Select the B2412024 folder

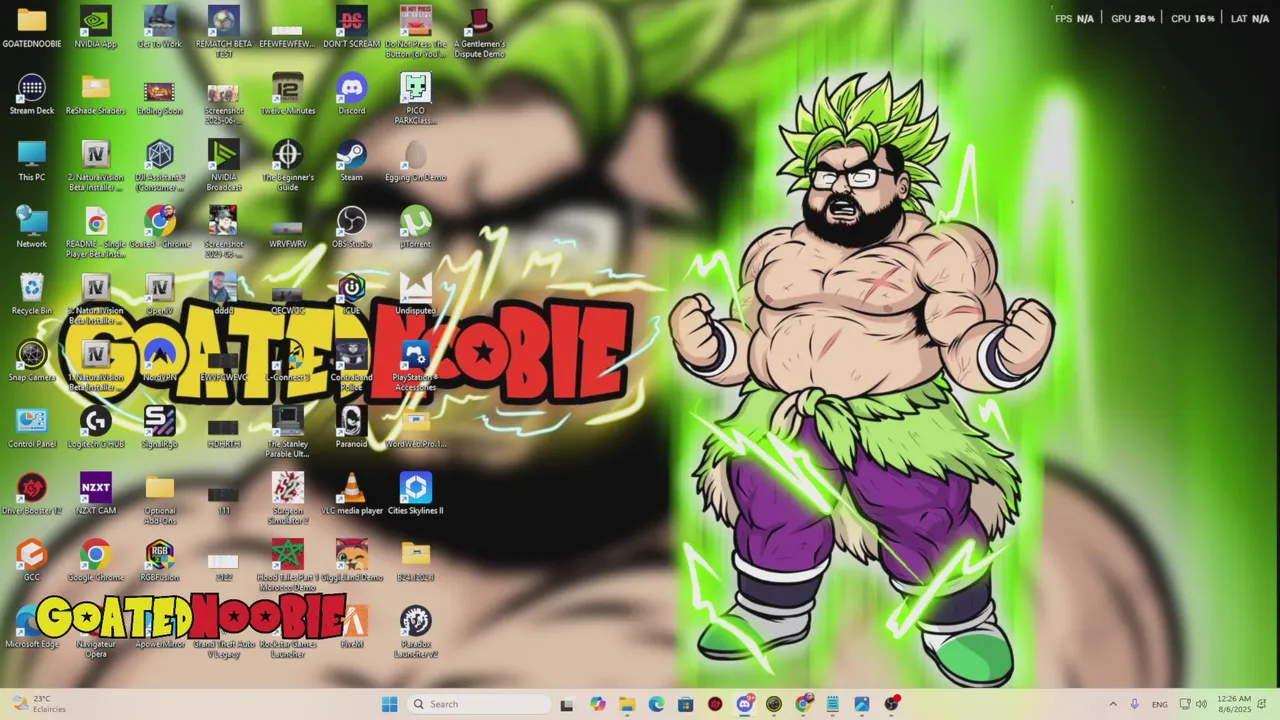[x=416, y=561]
